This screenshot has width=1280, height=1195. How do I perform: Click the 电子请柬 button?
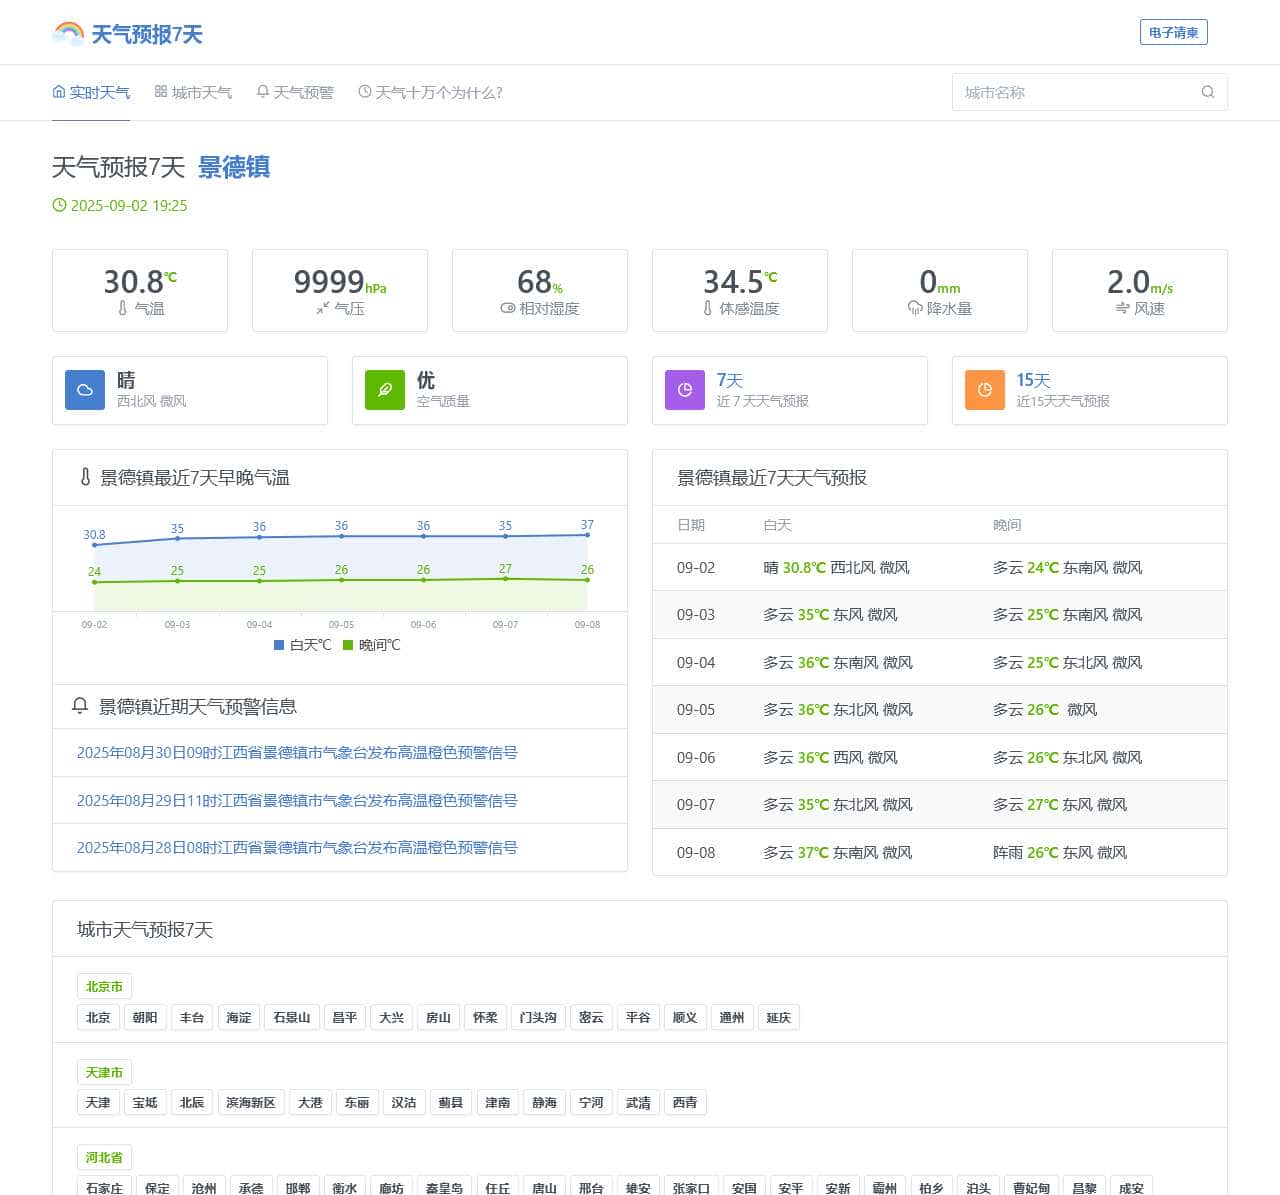click(x=1173, y=33)
